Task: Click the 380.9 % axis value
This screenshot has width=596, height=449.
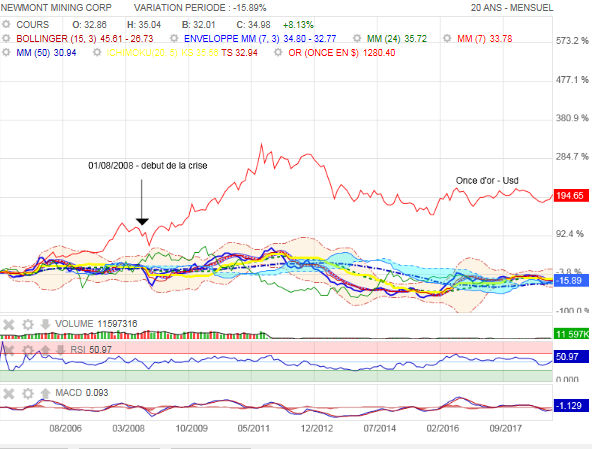Action: coord(572,118)
